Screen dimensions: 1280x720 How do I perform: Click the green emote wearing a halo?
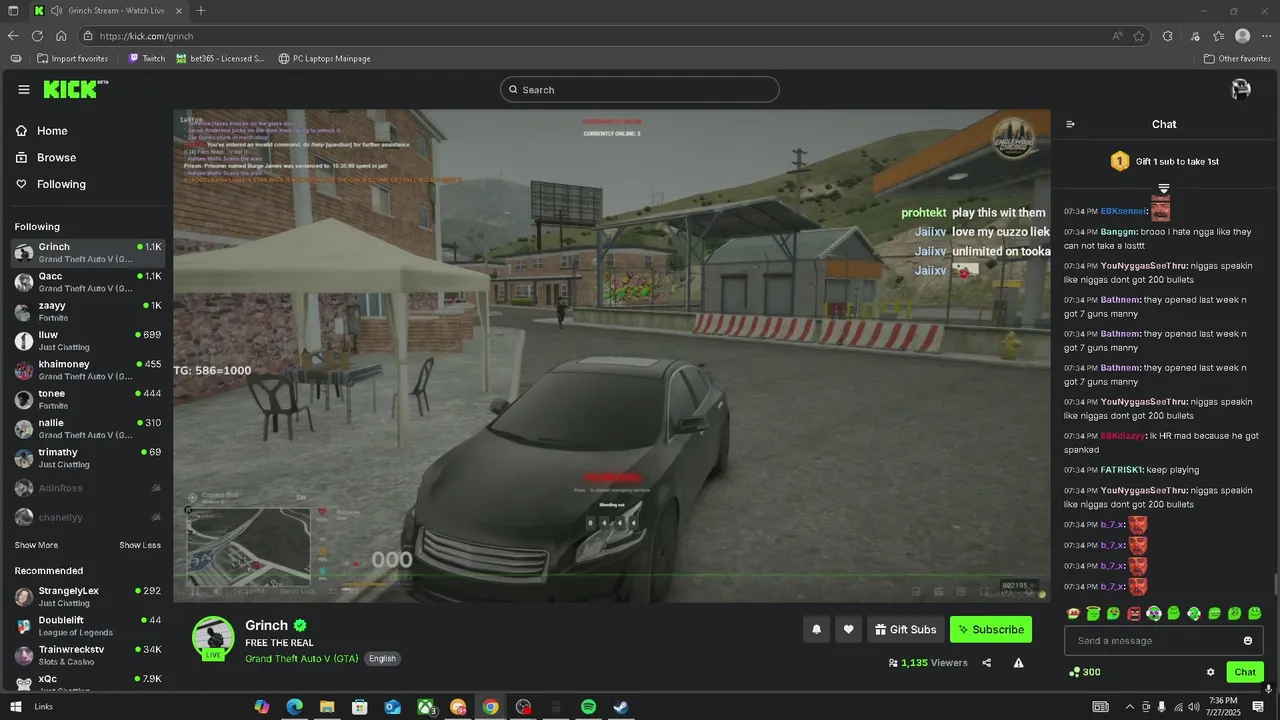pyautogui.click(x=1093, y=613)
